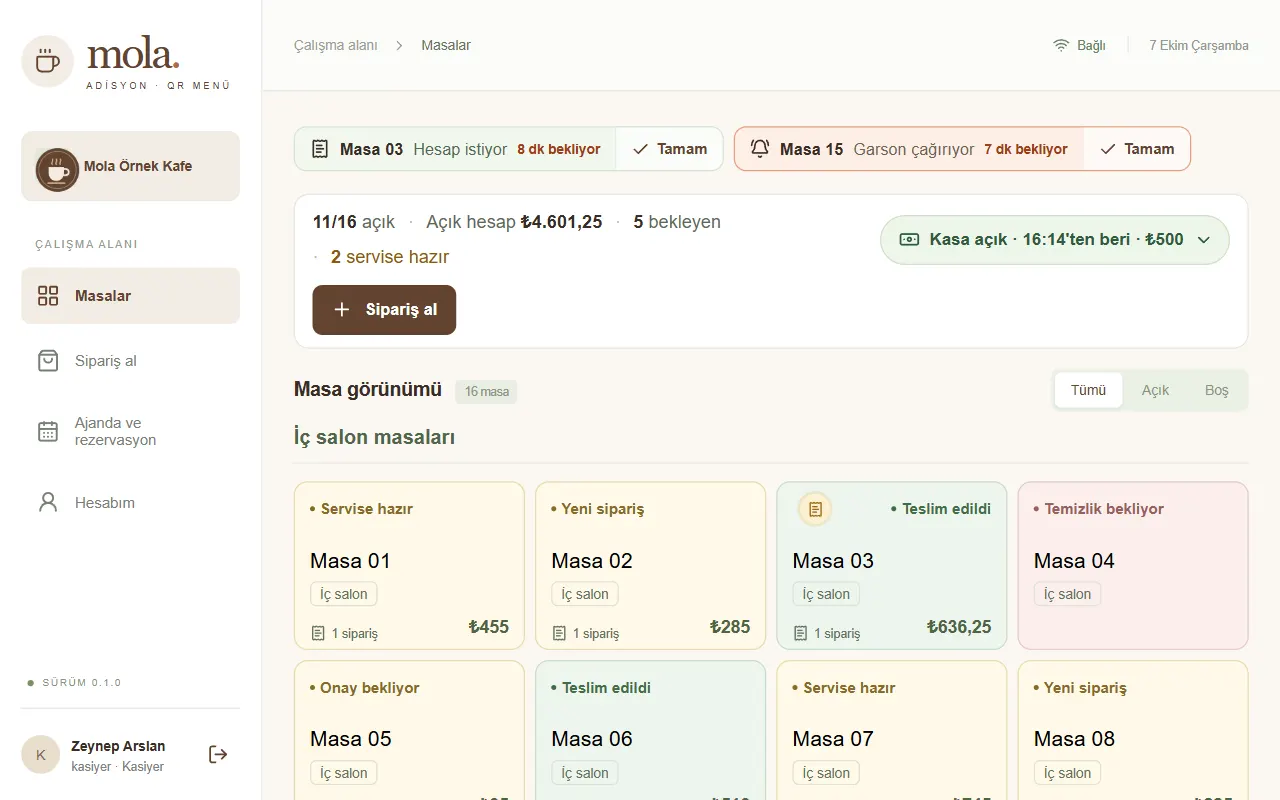Viewport: 1280px width, 800px height.
Task: Open Masalar in the sidebar menu
Action: tap(130, 296)
